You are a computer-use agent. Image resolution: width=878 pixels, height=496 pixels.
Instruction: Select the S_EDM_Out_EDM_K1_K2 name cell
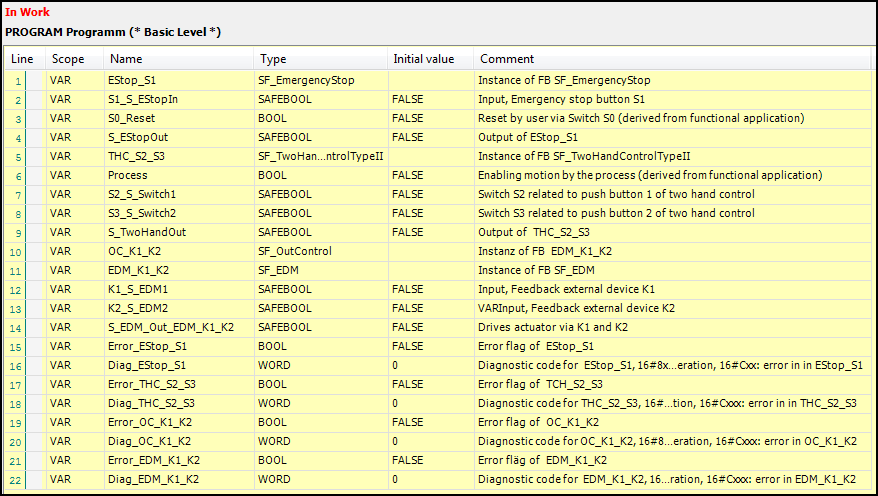176,327
